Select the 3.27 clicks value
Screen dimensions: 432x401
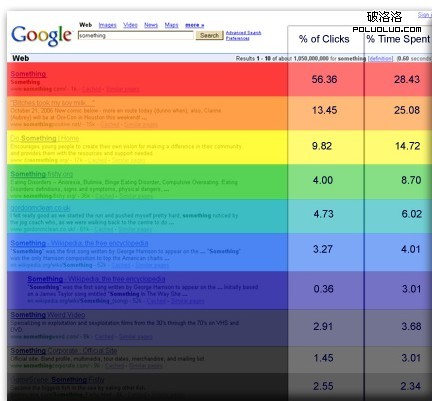coord(323,249)
